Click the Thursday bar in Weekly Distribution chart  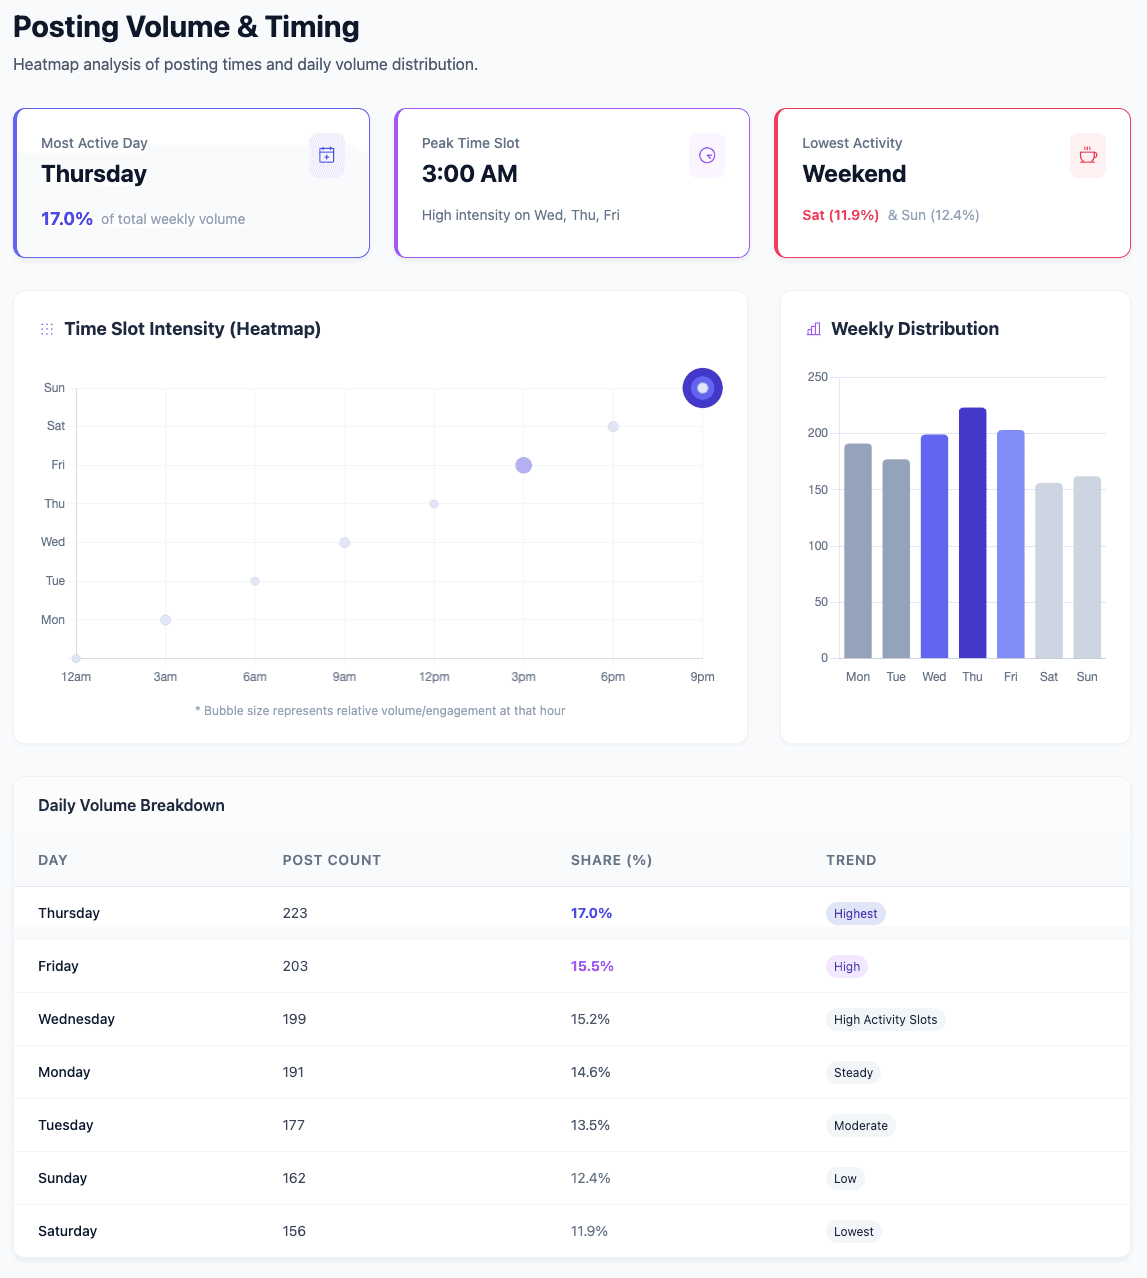(x=972, y=533)
